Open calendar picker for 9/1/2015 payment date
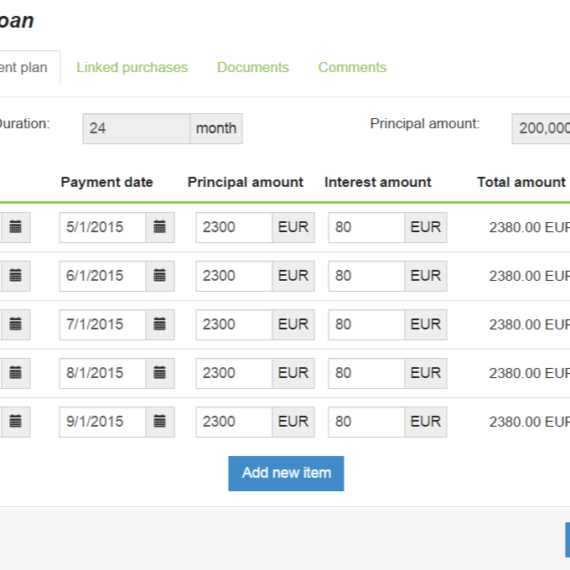Screen dimensions: 570x570 point(160,422)
